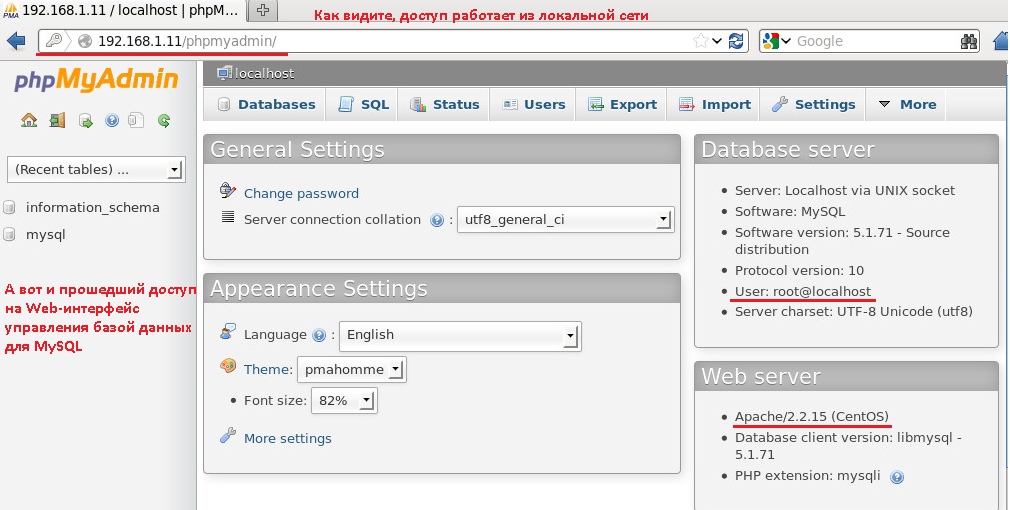The height and width of the screenshot is (510, 1010).
Task: Click help icon next to PHP extension
Action: point(897,477)
